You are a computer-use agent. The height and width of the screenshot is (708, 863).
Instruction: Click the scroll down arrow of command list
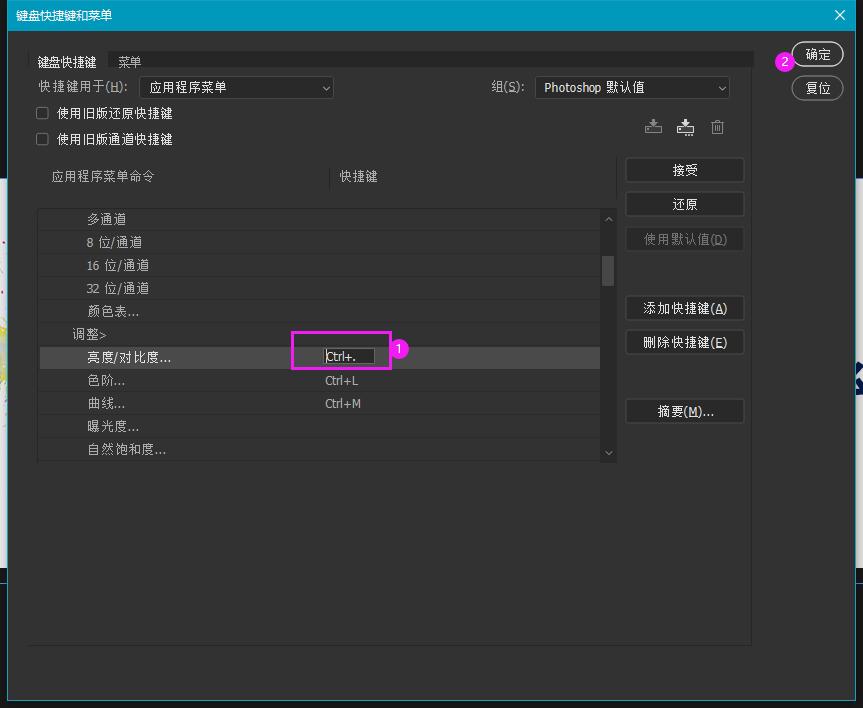click(x=608, y=453)
